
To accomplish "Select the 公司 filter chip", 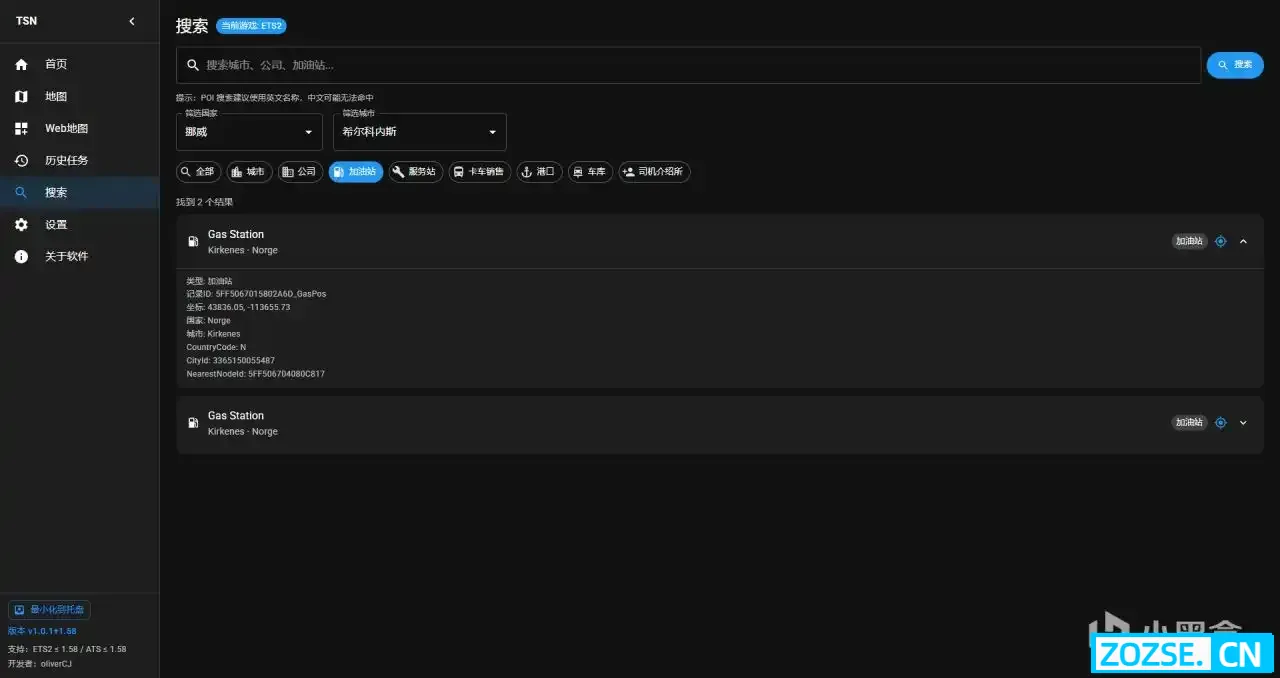I will point(300,172).
